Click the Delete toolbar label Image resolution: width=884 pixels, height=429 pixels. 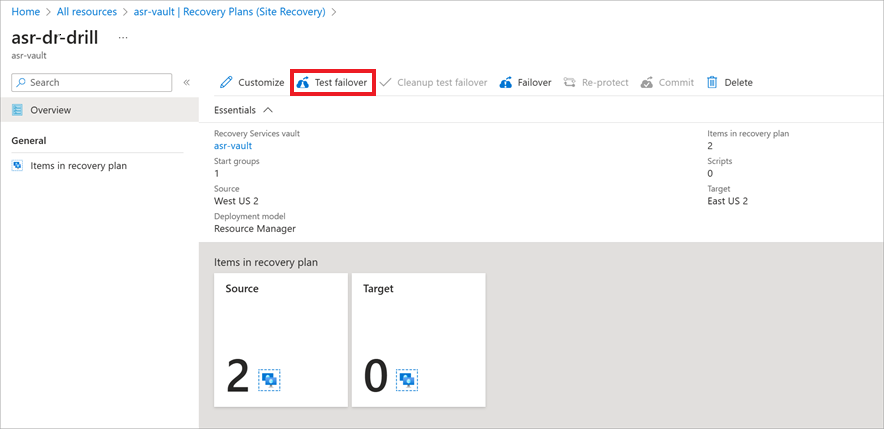tap(739, 83)
